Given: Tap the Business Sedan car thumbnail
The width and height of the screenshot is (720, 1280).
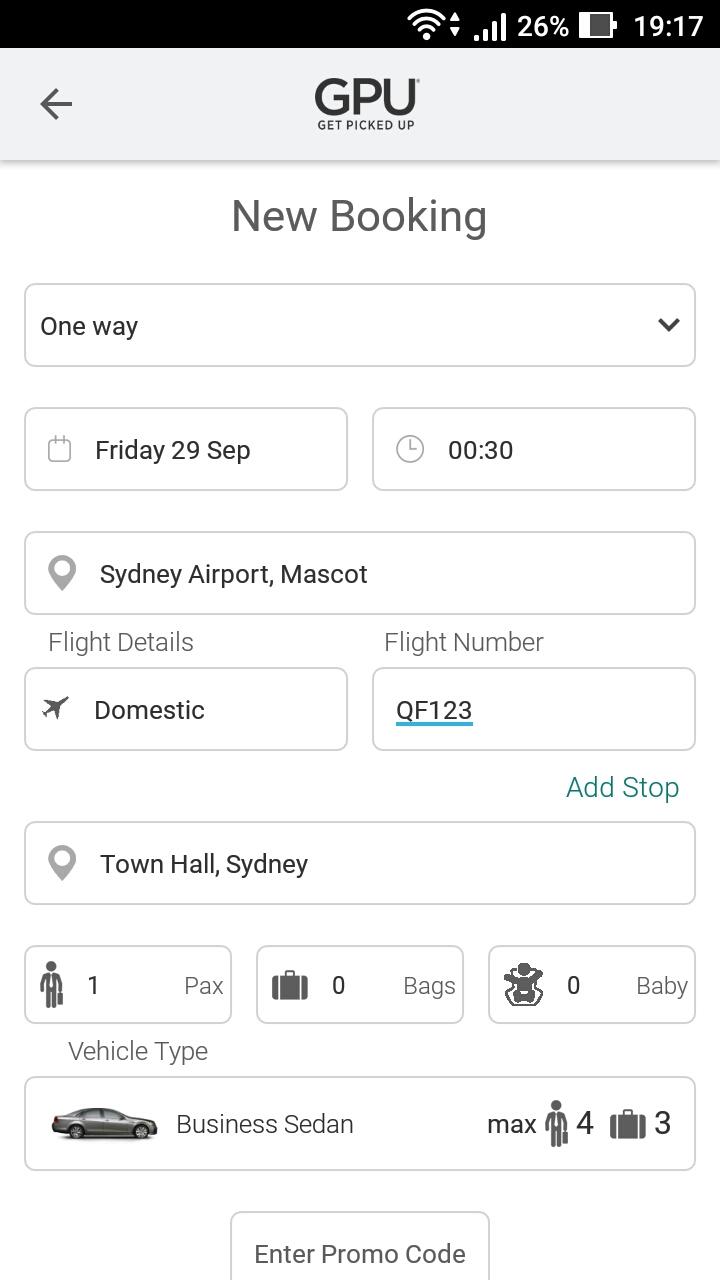Looking at the screenshot, I should [104, 1123].
